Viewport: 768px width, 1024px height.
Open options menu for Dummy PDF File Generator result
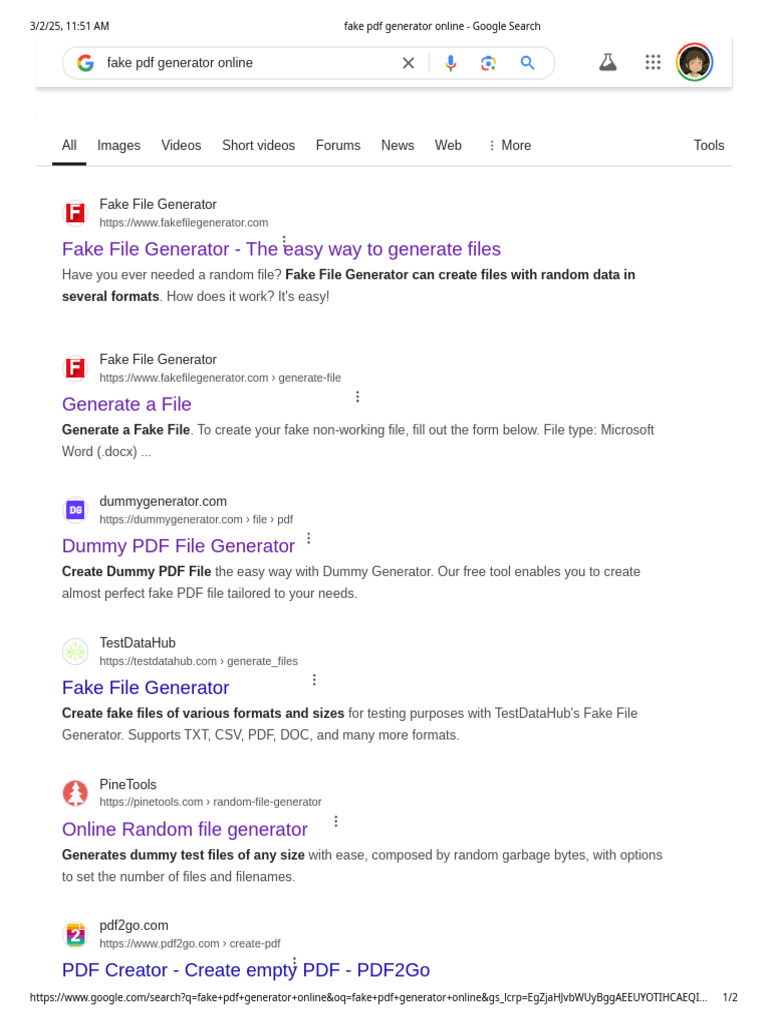coord(309,538)
